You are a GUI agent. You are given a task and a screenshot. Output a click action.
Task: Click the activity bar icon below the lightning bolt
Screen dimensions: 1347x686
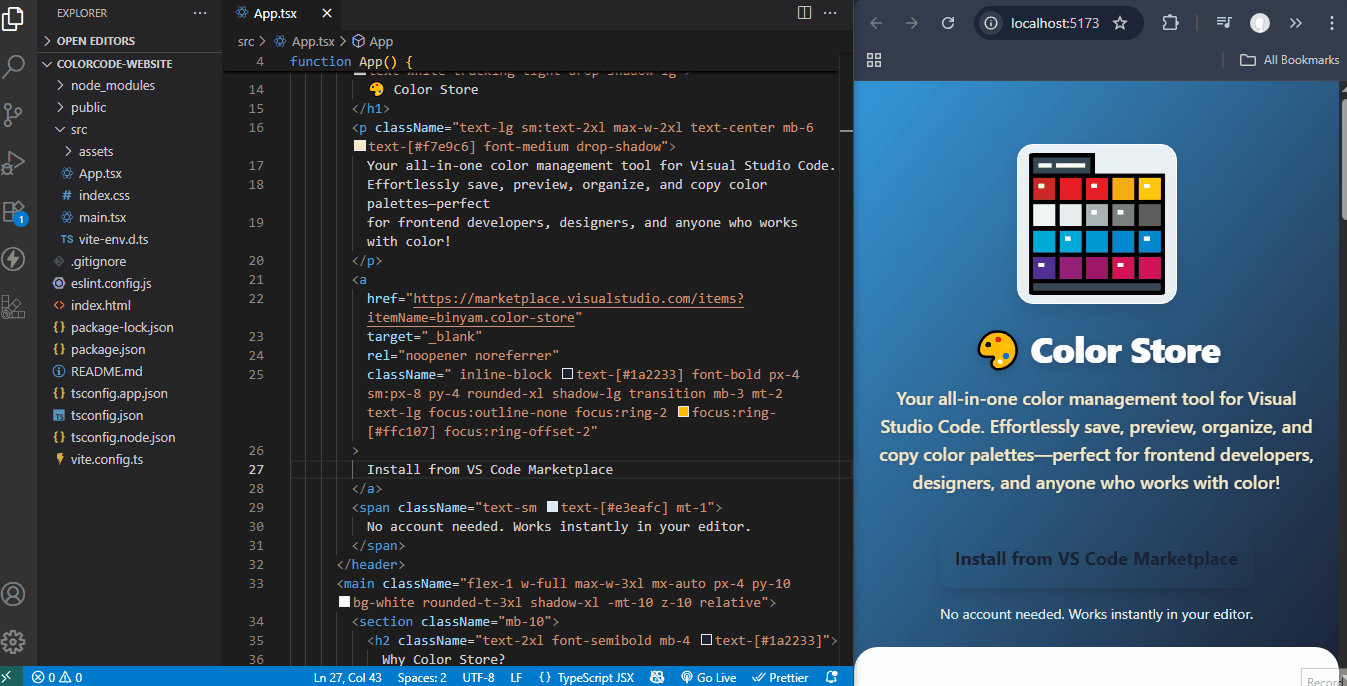pos(13,307)
